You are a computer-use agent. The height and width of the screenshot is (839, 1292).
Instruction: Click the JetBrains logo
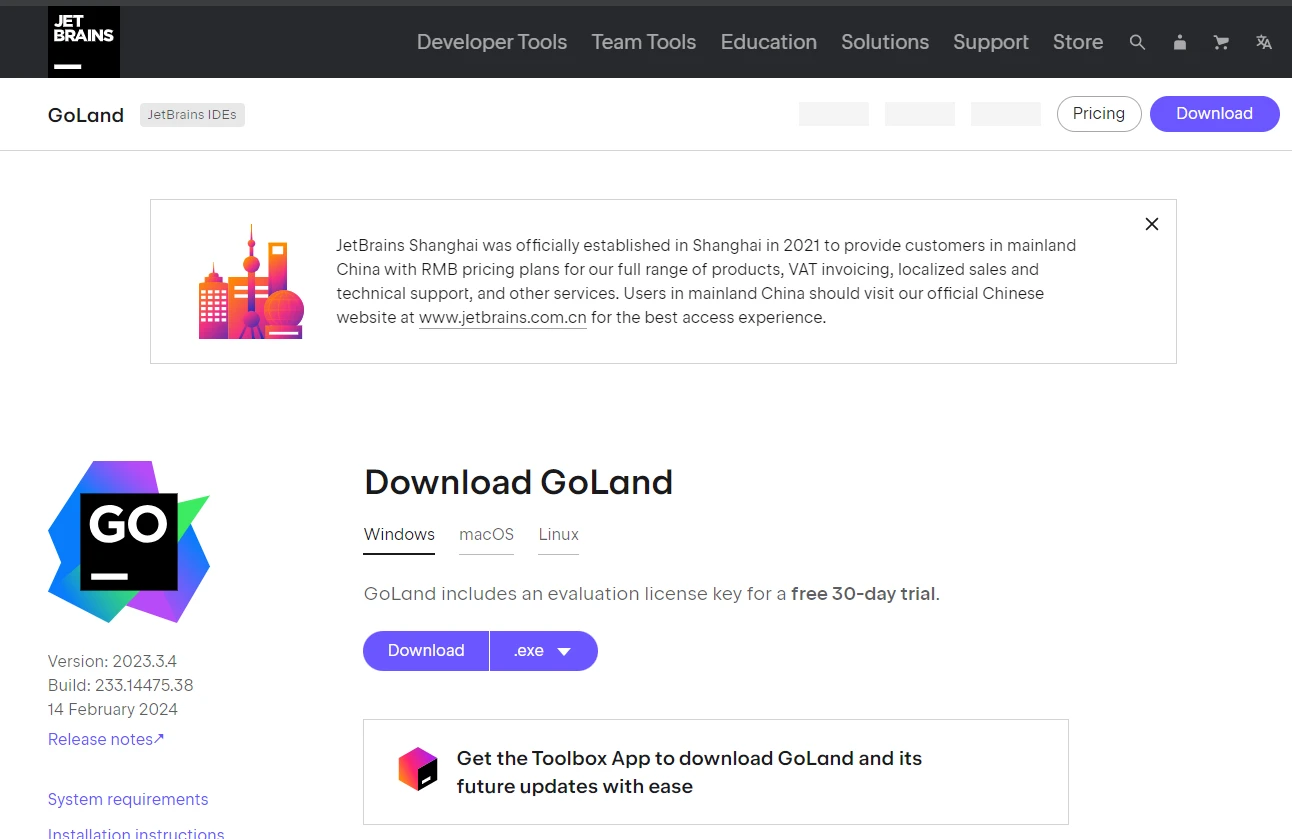(x=84, y=42)
